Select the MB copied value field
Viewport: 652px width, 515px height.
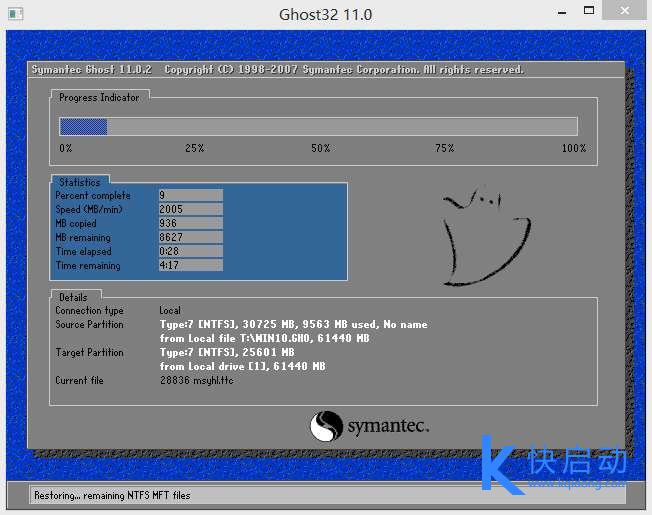click(x=190, y=224)
